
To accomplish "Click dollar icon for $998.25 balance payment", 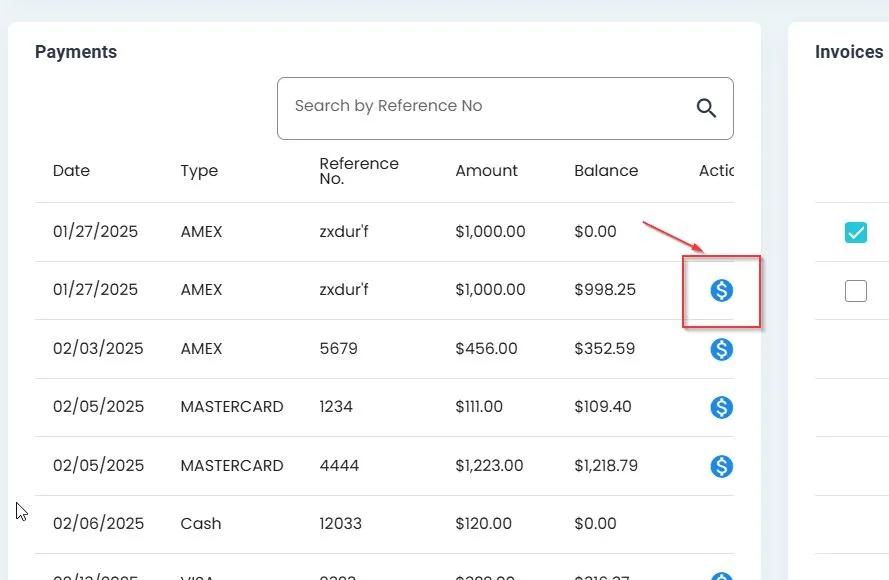I will click(721, 290).
